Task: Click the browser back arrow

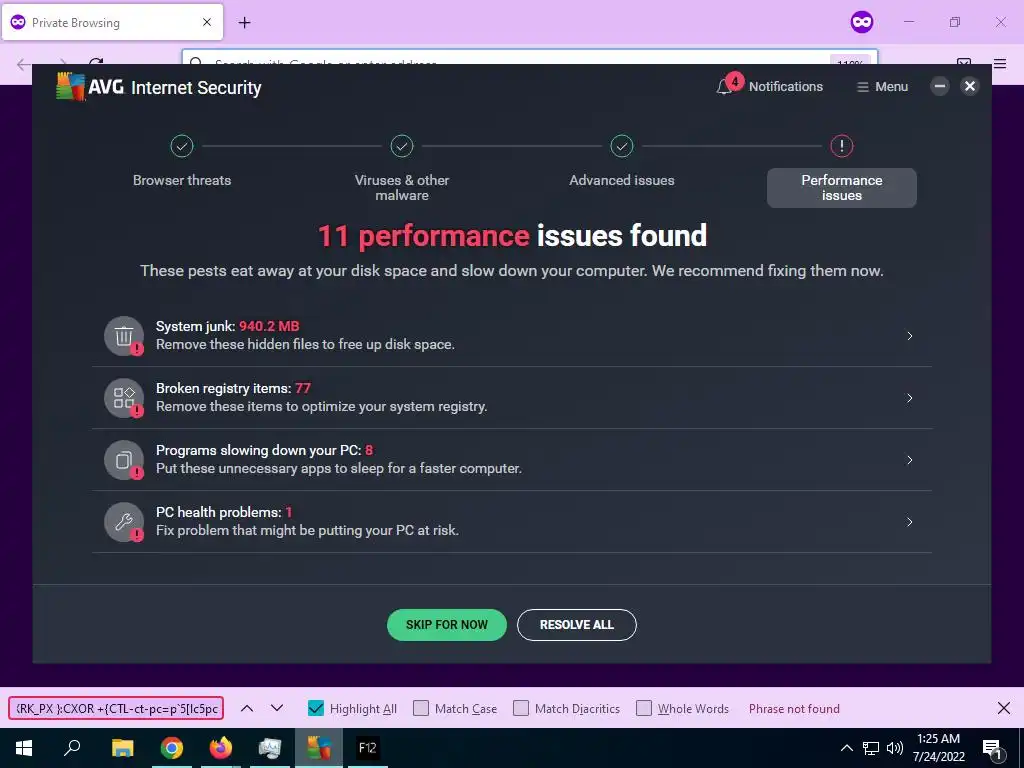Action: [23, 64]
